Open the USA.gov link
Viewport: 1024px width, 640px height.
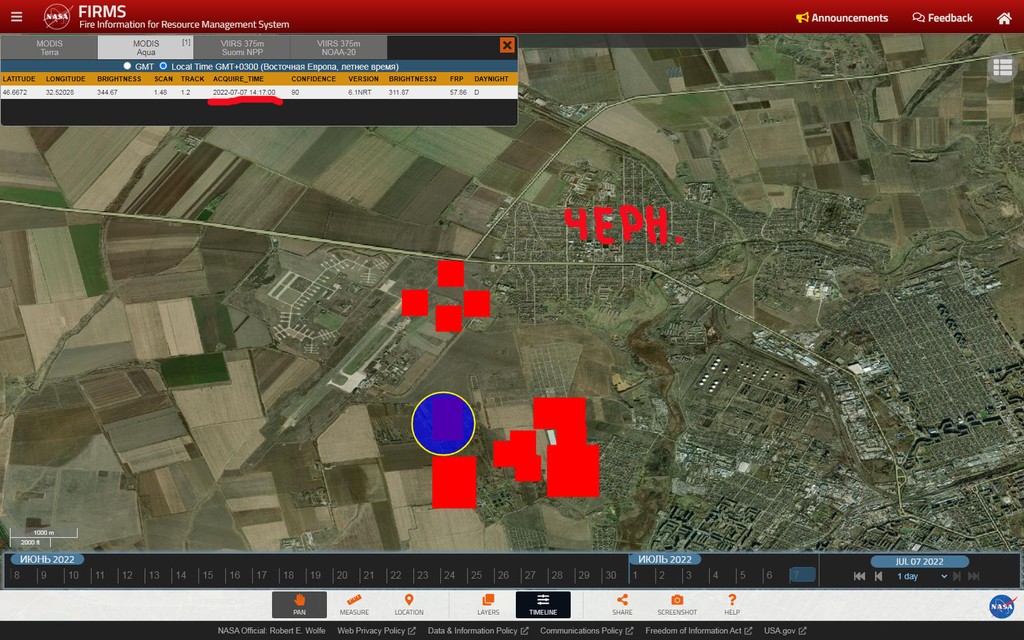[x=785, y=631]
